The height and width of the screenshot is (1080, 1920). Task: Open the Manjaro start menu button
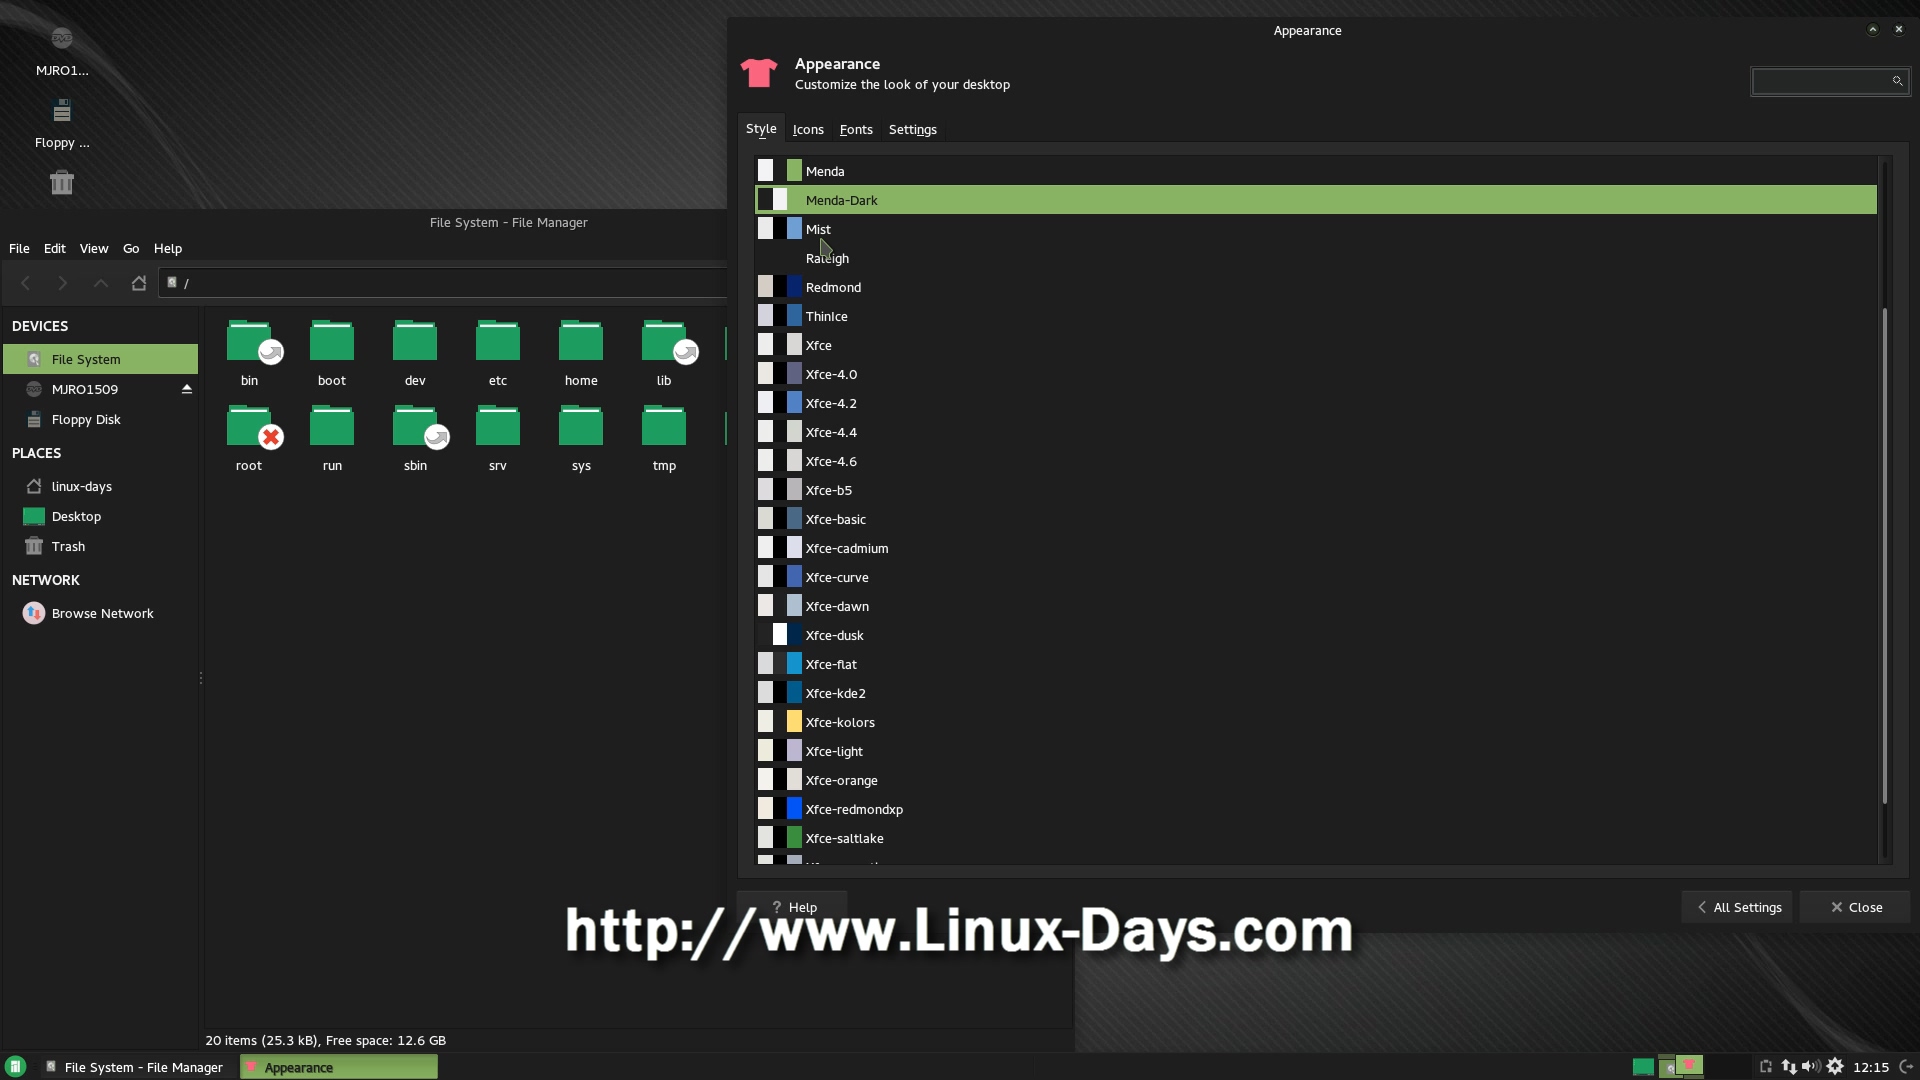15,1067
